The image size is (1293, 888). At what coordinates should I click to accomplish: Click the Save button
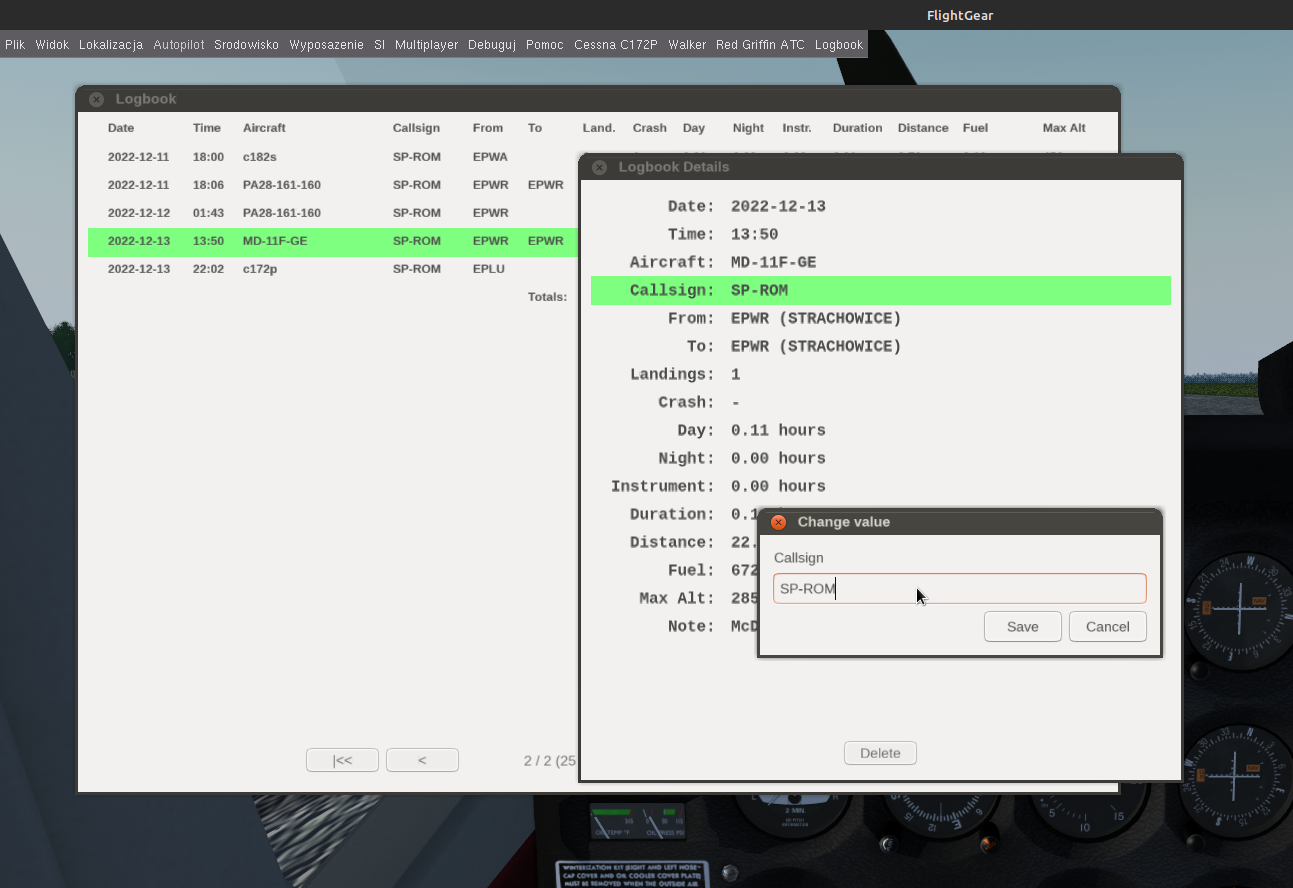[x=1022, y=627]
